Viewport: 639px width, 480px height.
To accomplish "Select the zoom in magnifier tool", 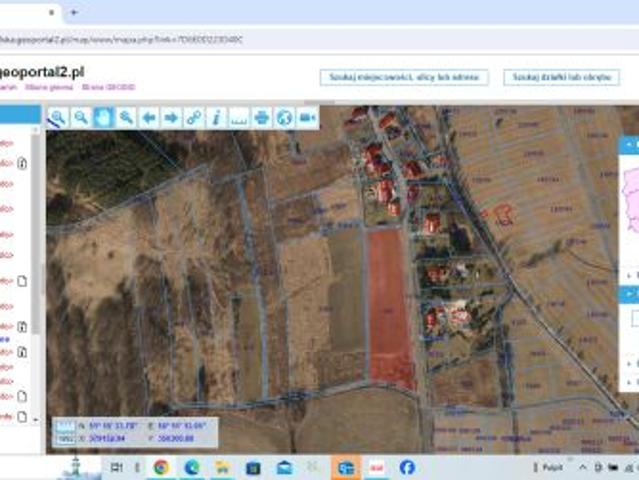I will pyautogui.click(x=57, y=118).
